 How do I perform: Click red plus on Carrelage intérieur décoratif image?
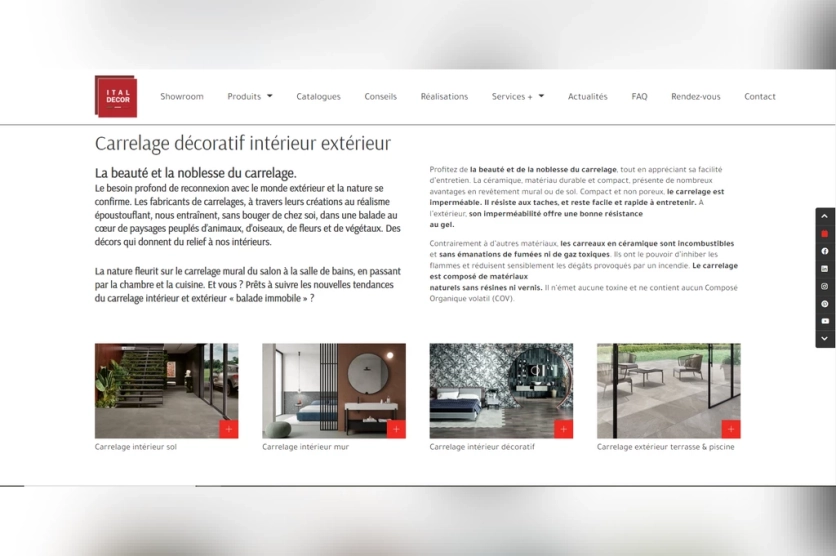(x=564, y=429)
